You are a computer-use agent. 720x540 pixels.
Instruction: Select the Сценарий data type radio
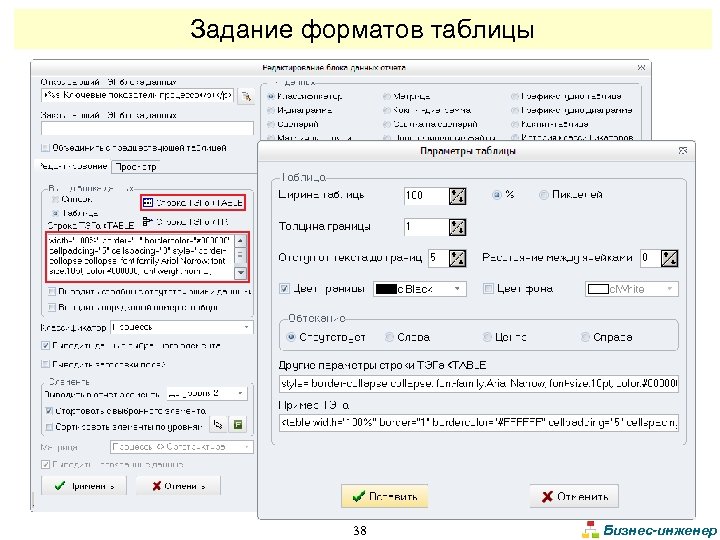[271, 124]
